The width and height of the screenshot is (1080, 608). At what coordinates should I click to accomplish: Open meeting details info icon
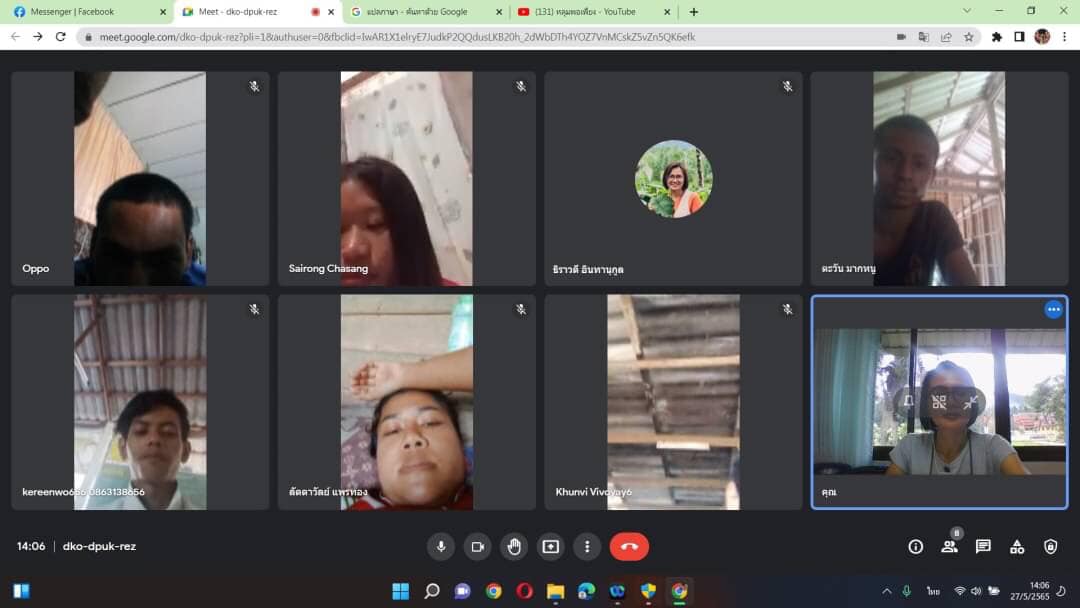pyautogui.click(x=915, y=546)
